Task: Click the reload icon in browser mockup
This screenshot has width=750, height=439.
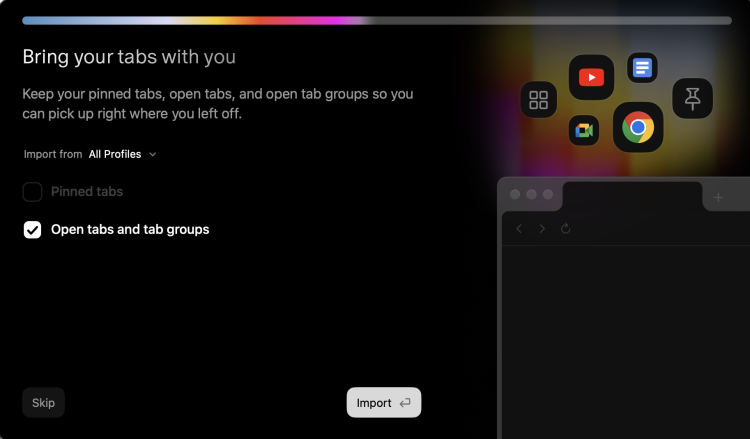Action: coord(566,229)
